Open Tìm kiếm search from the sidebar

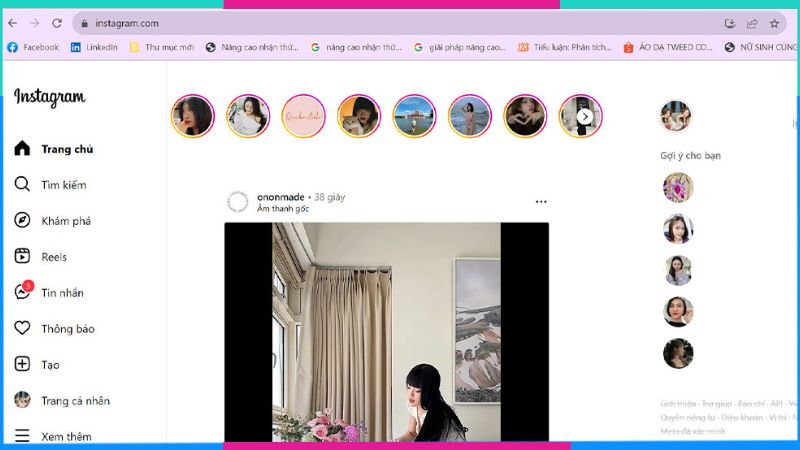(22, 185)
